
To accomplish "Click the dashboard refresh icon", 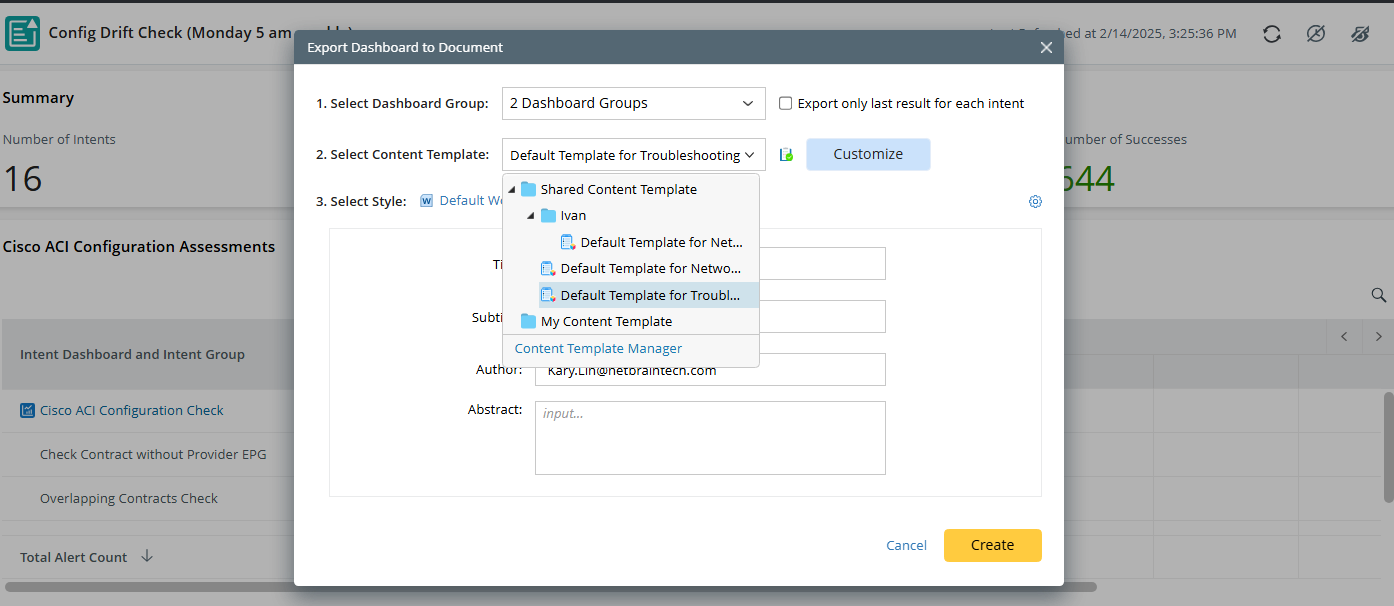I will pyautogui.click(x=1271, y=34).
